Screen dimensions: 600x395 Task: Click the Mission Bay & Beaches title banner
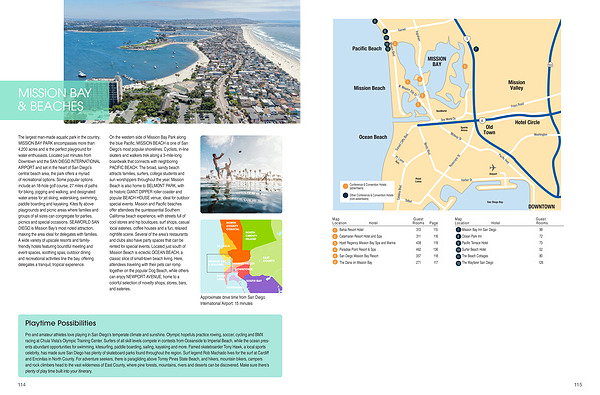pos(54,100)
